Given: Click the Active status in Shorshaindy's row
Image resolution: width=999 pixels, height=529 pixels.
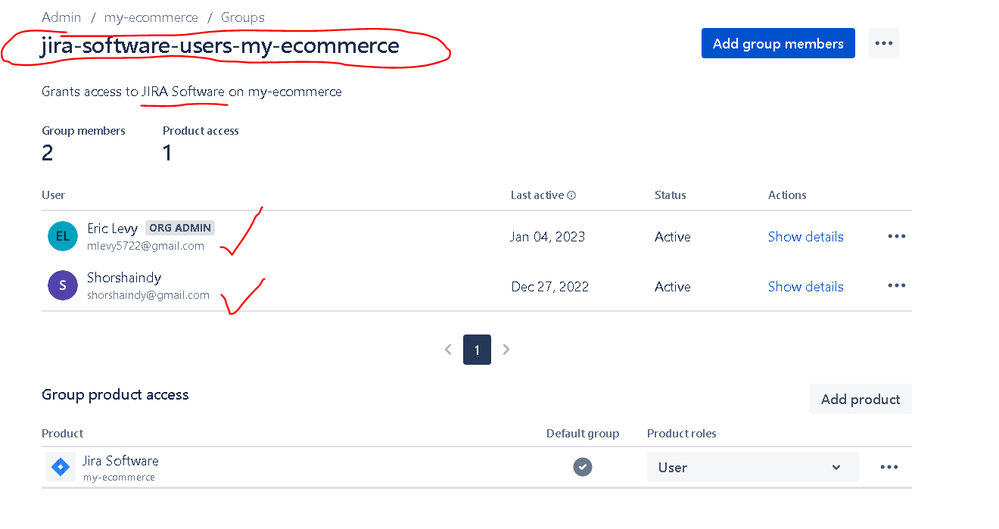Looking at the screenshot, I should pyautogui.click(x=672, y=287).
